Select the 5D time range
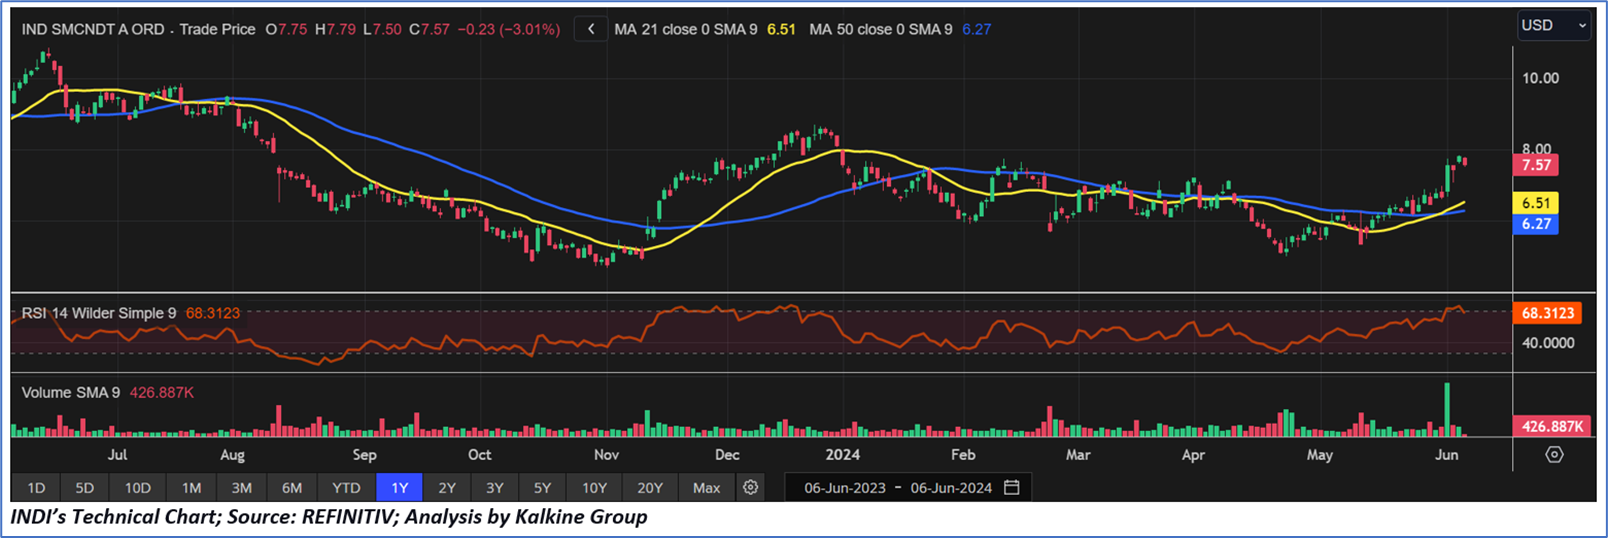Viewport: 1608px width, 538px height. (85, 487)
